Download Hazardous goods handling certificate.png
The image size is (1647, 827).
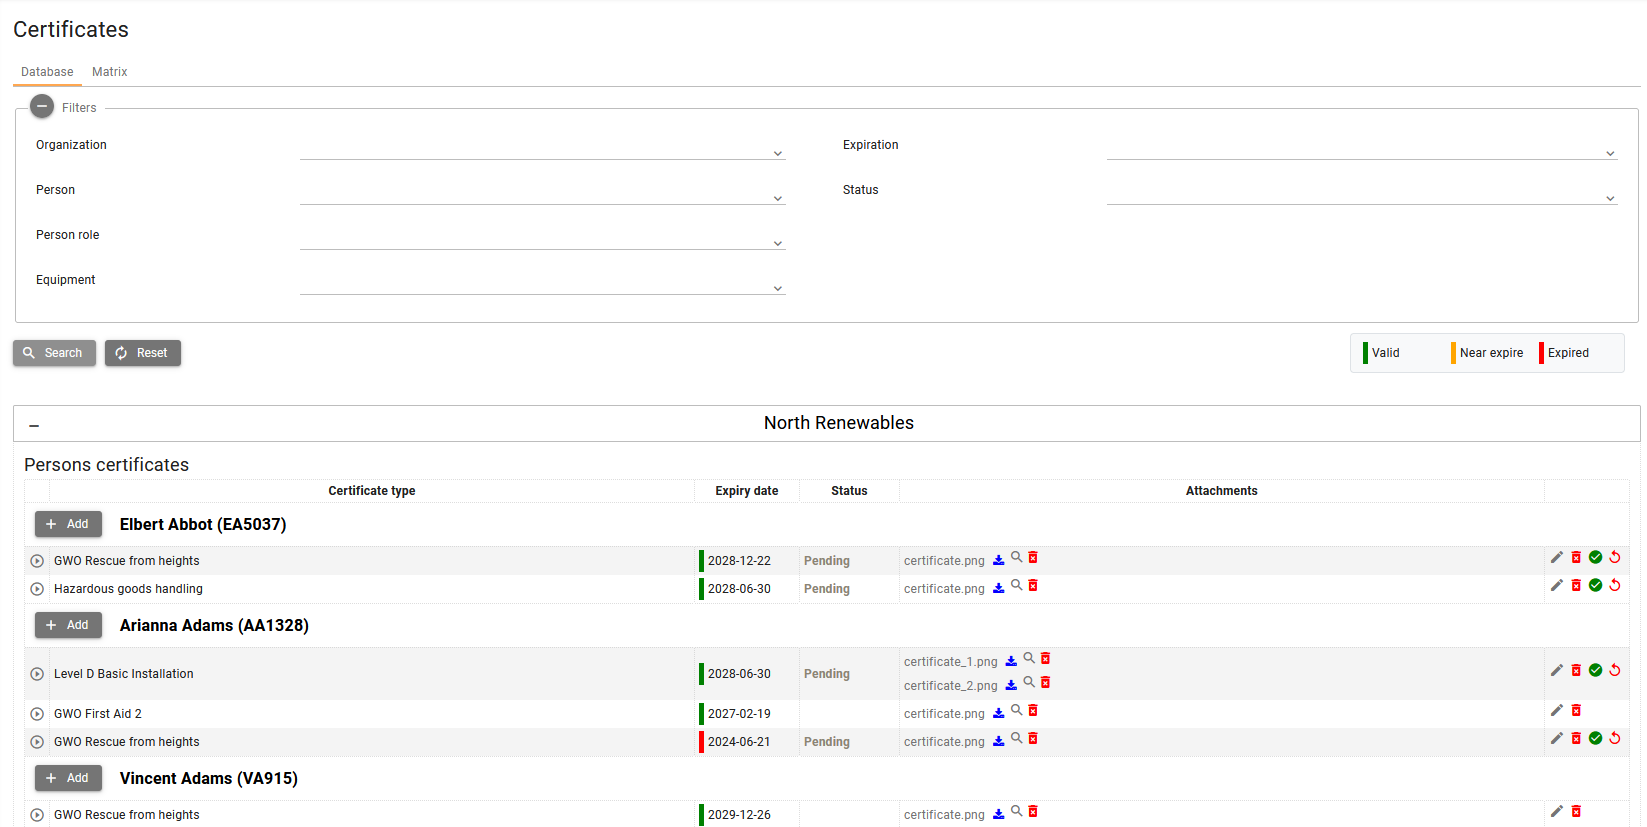click(x=998, y=588)
